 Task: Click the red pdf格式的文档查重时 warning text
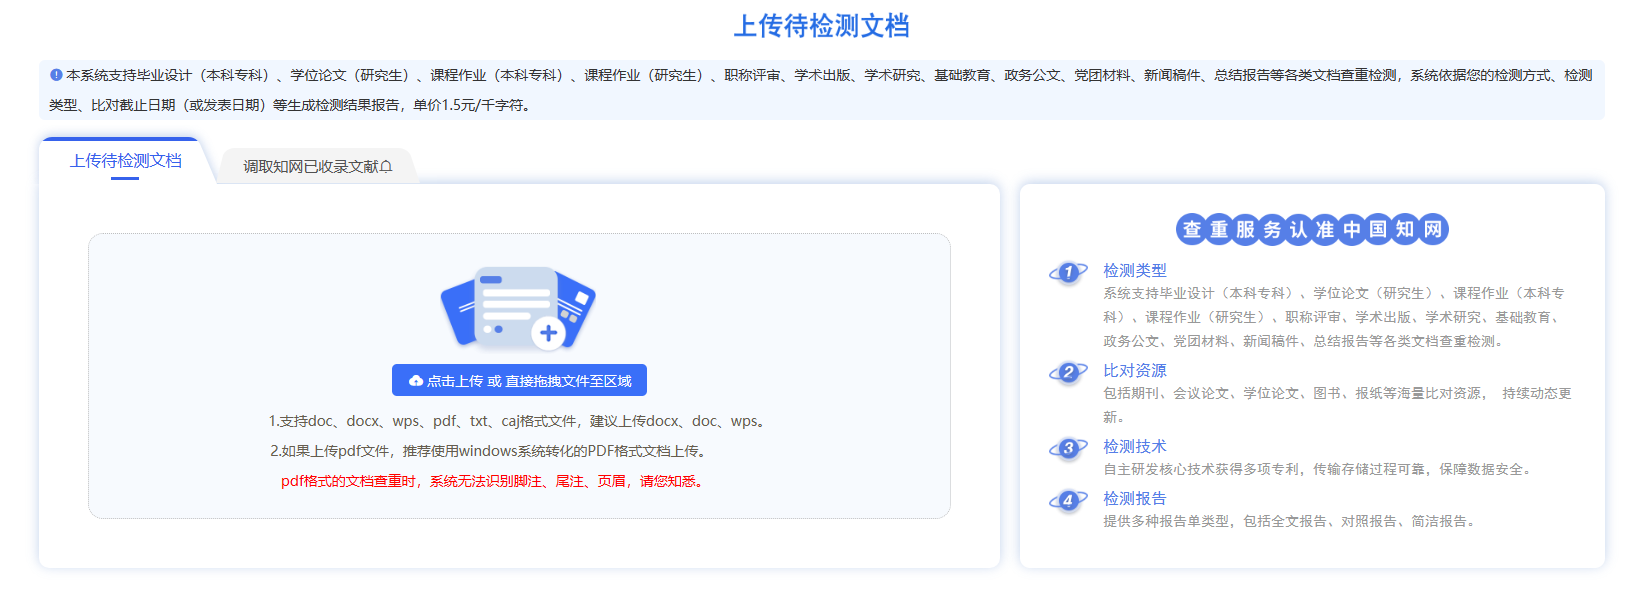[x=494, y=481]
